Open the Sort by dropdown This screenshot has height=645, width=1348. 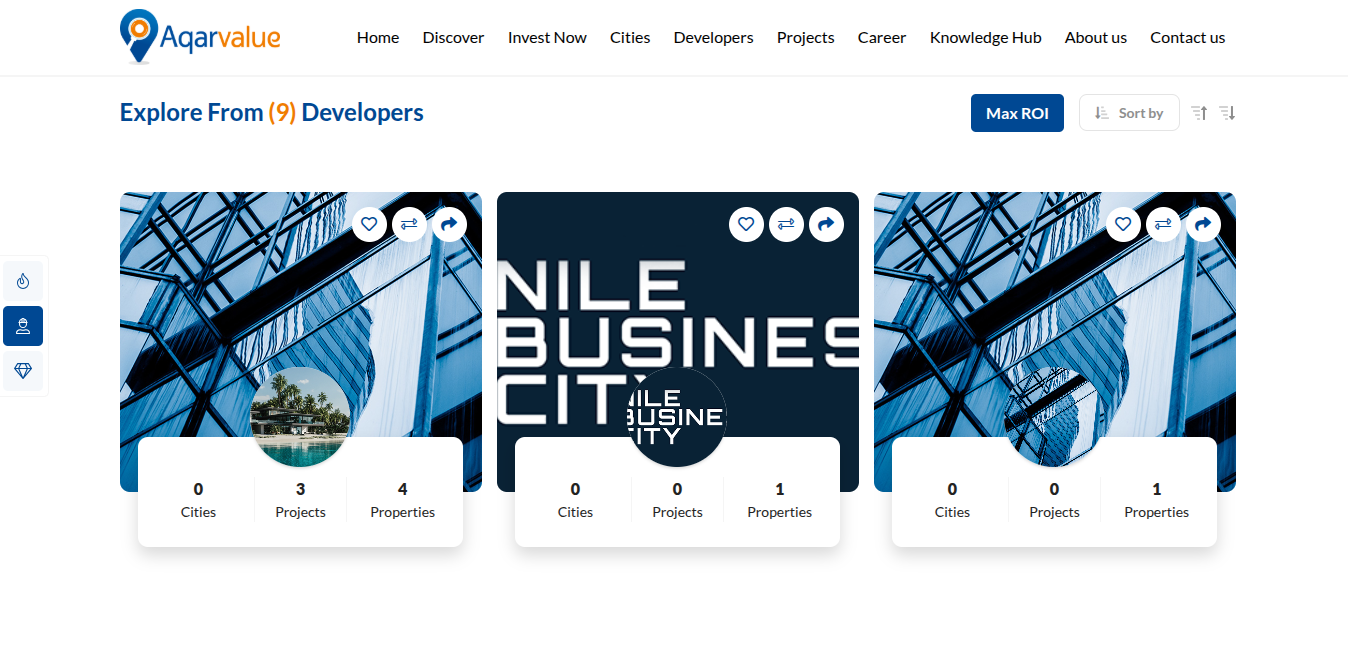(x=1129, y=113)
